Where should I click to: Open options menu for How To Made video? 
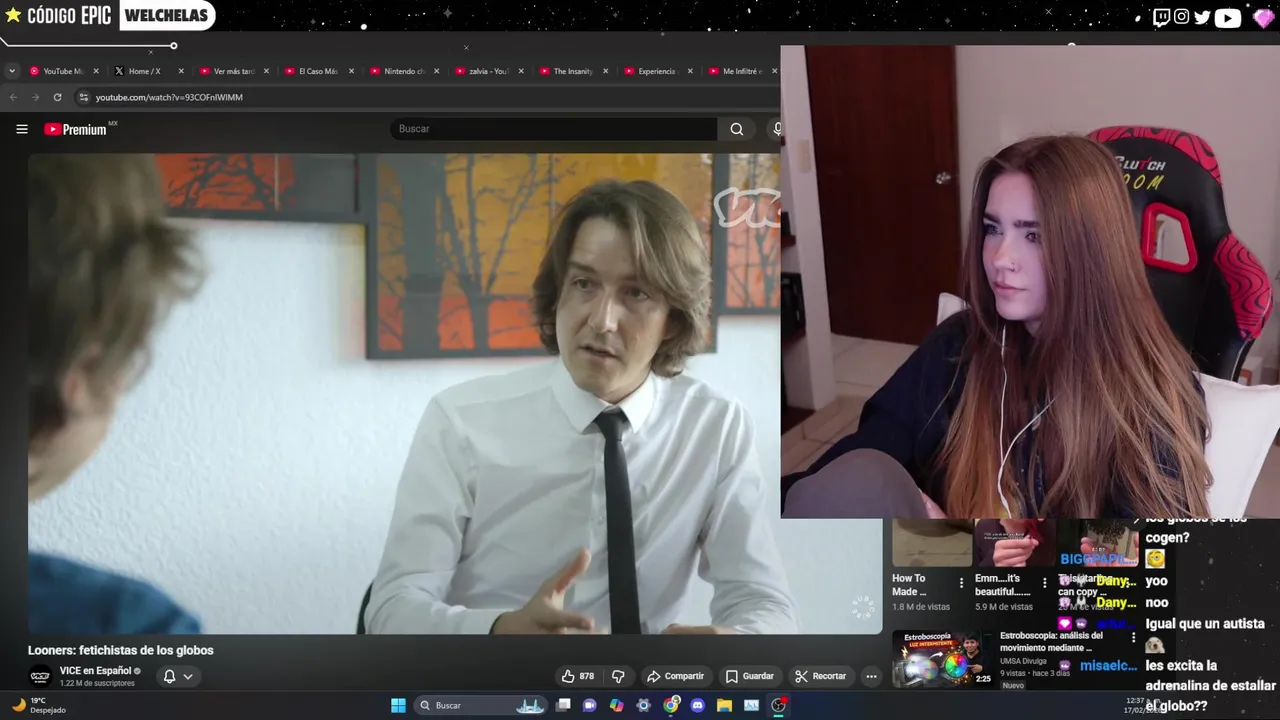click(961, 582)
